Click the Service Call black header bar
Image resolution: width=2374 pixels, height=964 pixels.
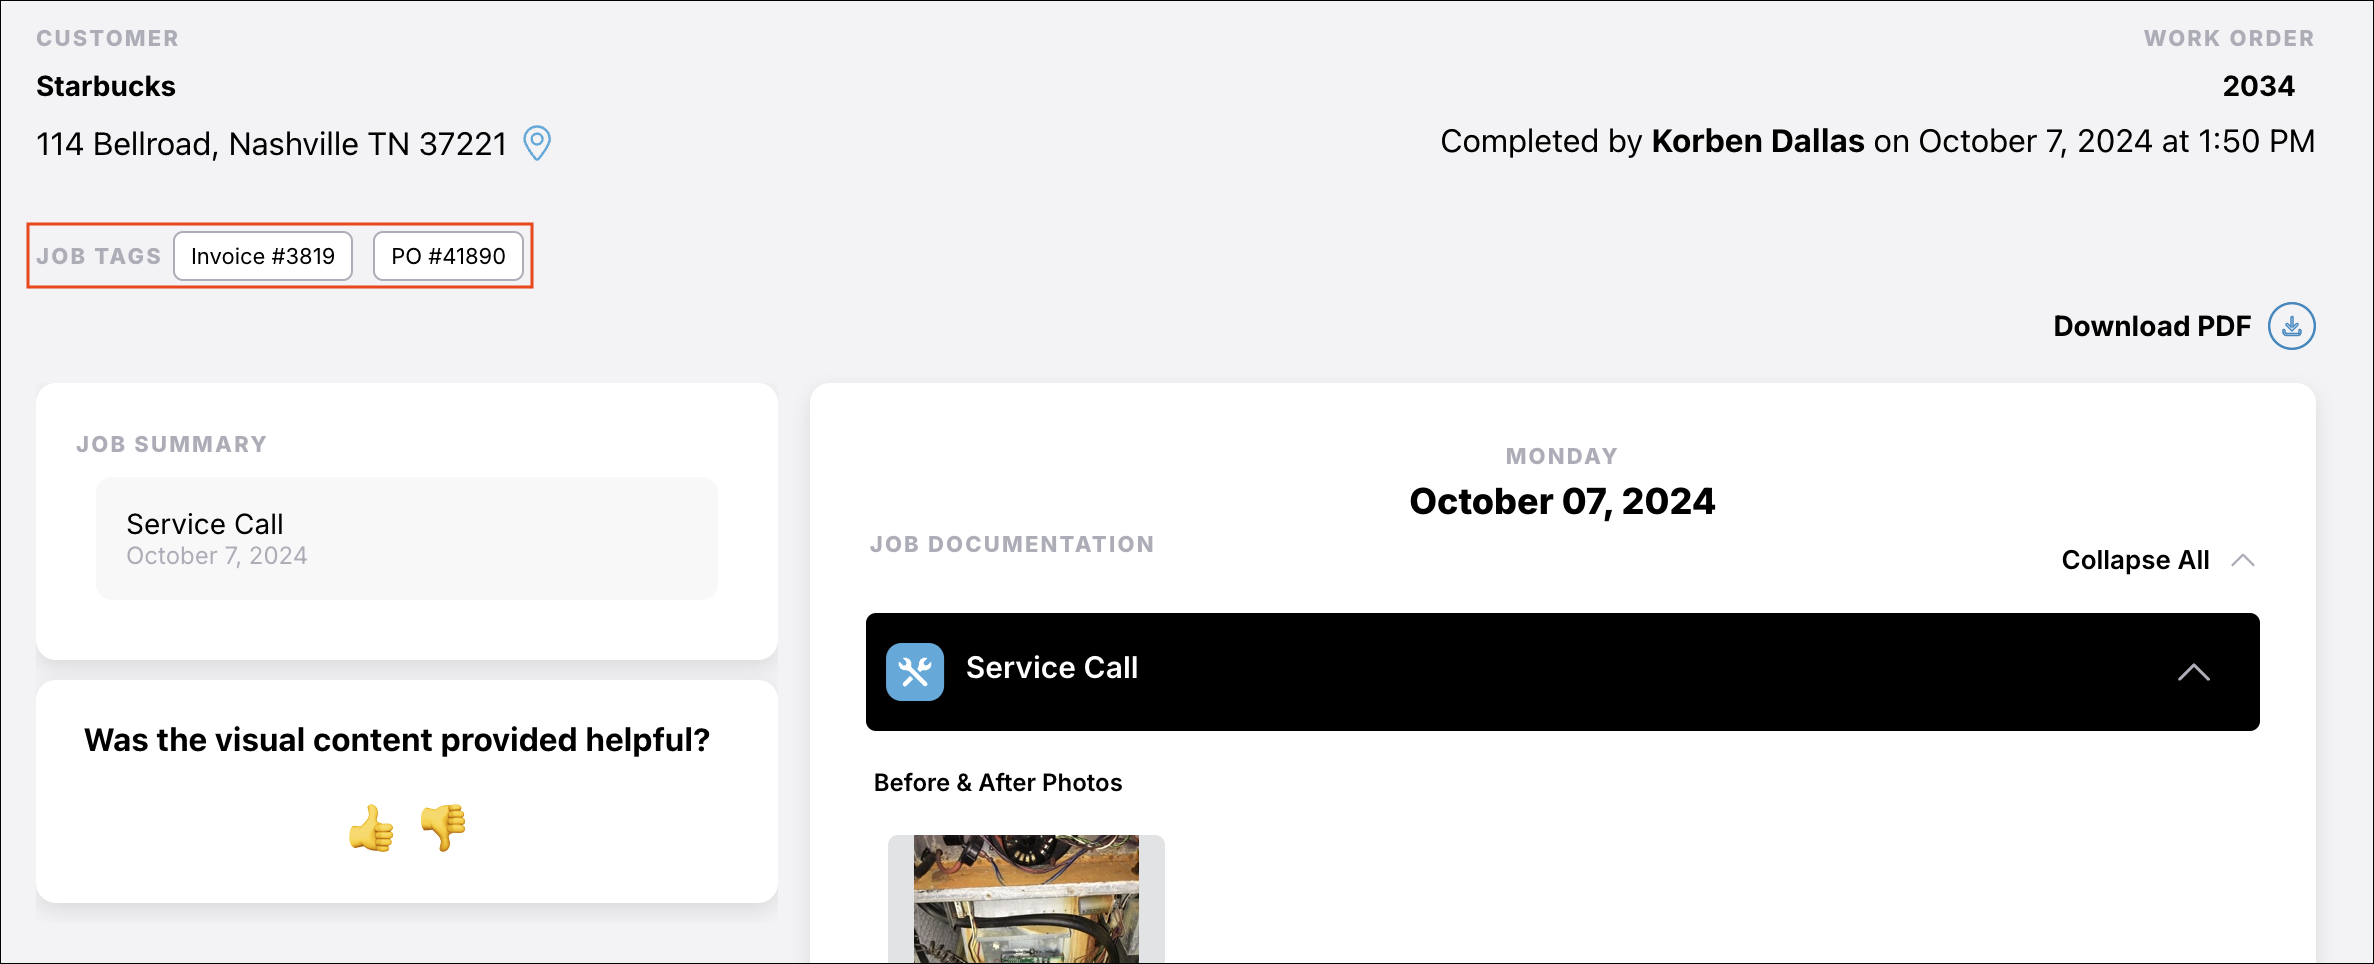point(1560,672)
